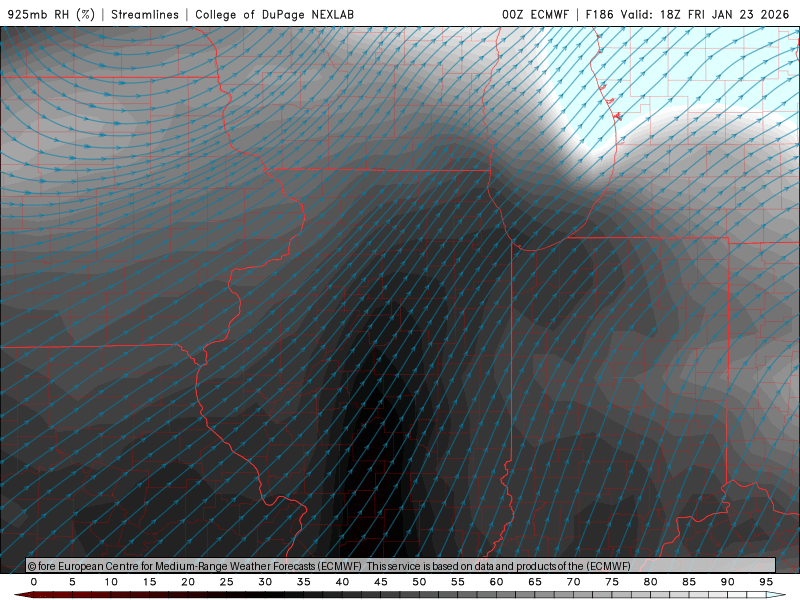Click the "95" label on the color scale
This screenshot has height=600, width=800.
(766, 582)
